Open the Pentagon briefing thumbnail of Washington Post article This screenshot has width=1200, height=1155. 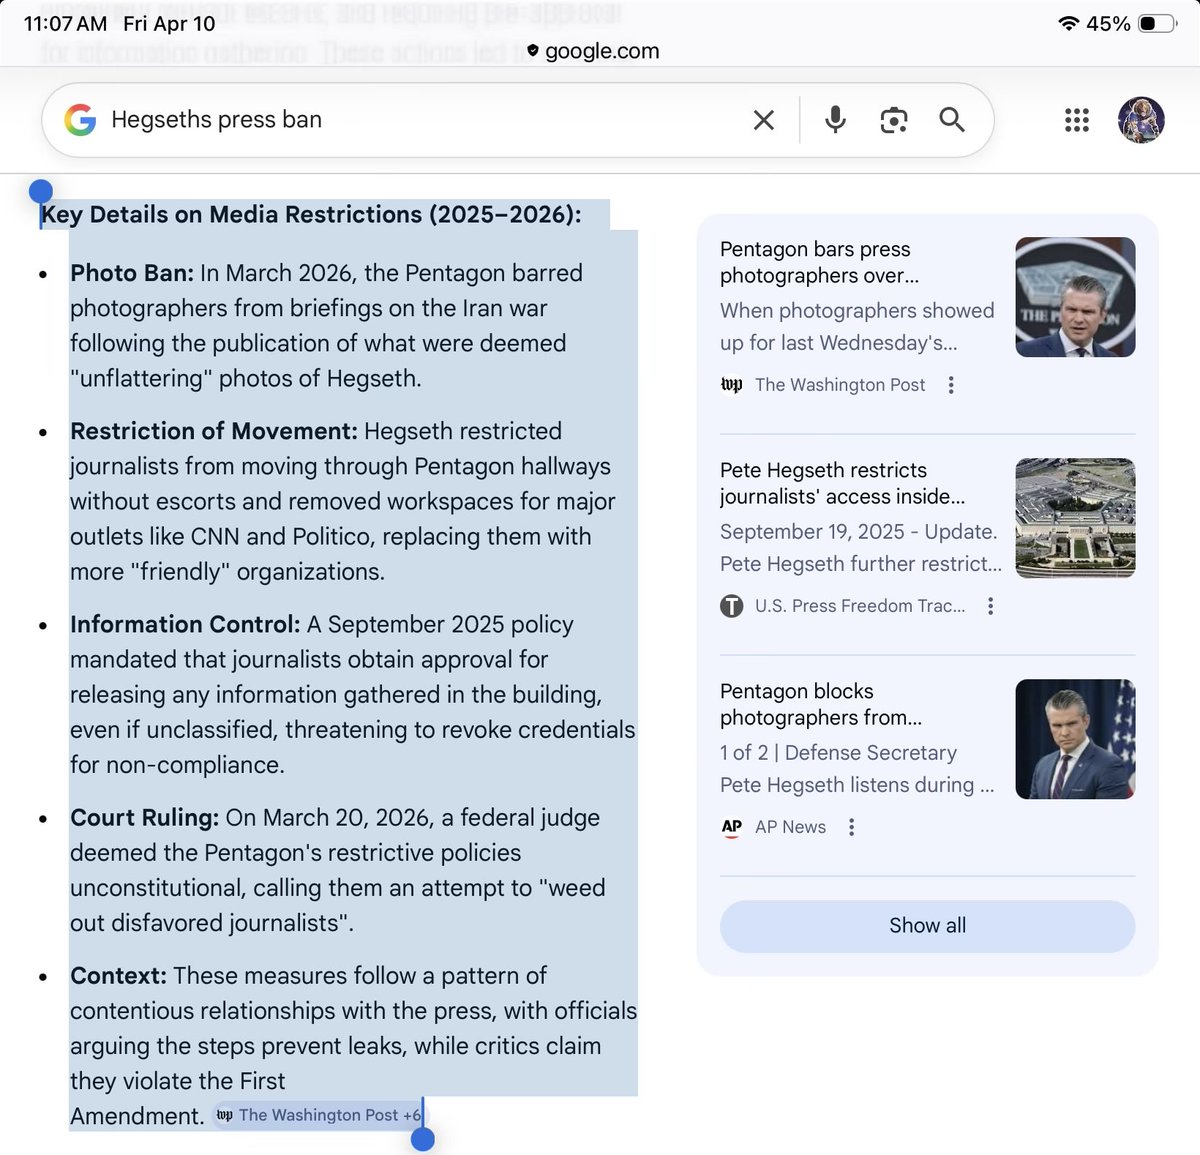coord(1075,297)
